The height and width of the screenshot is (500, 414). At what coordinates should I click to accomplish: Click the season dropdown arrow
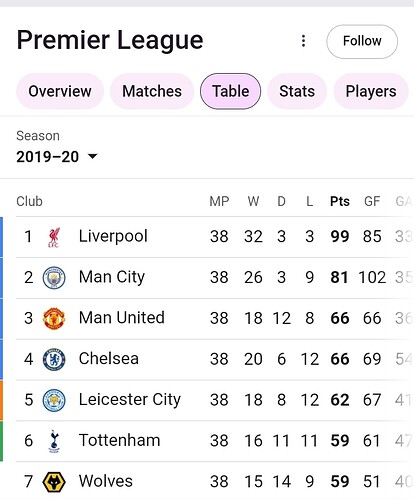tap(92, 156)
